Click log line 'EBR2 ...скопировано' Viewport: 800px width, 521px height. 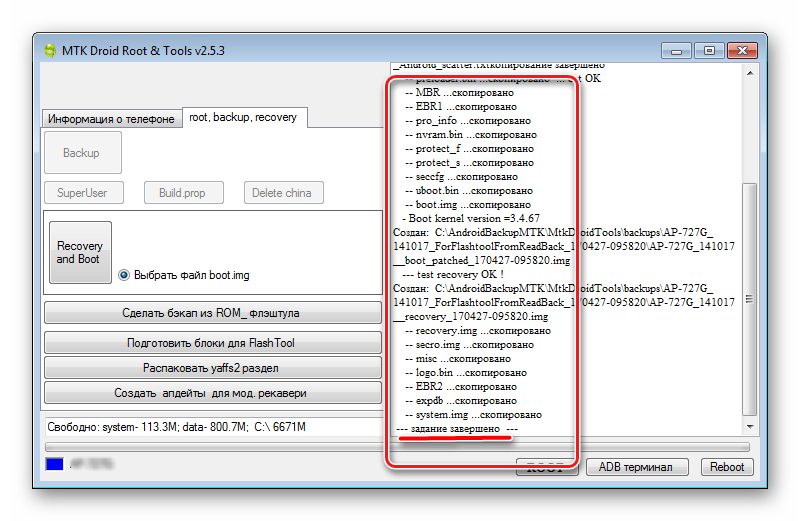(461, 387)
